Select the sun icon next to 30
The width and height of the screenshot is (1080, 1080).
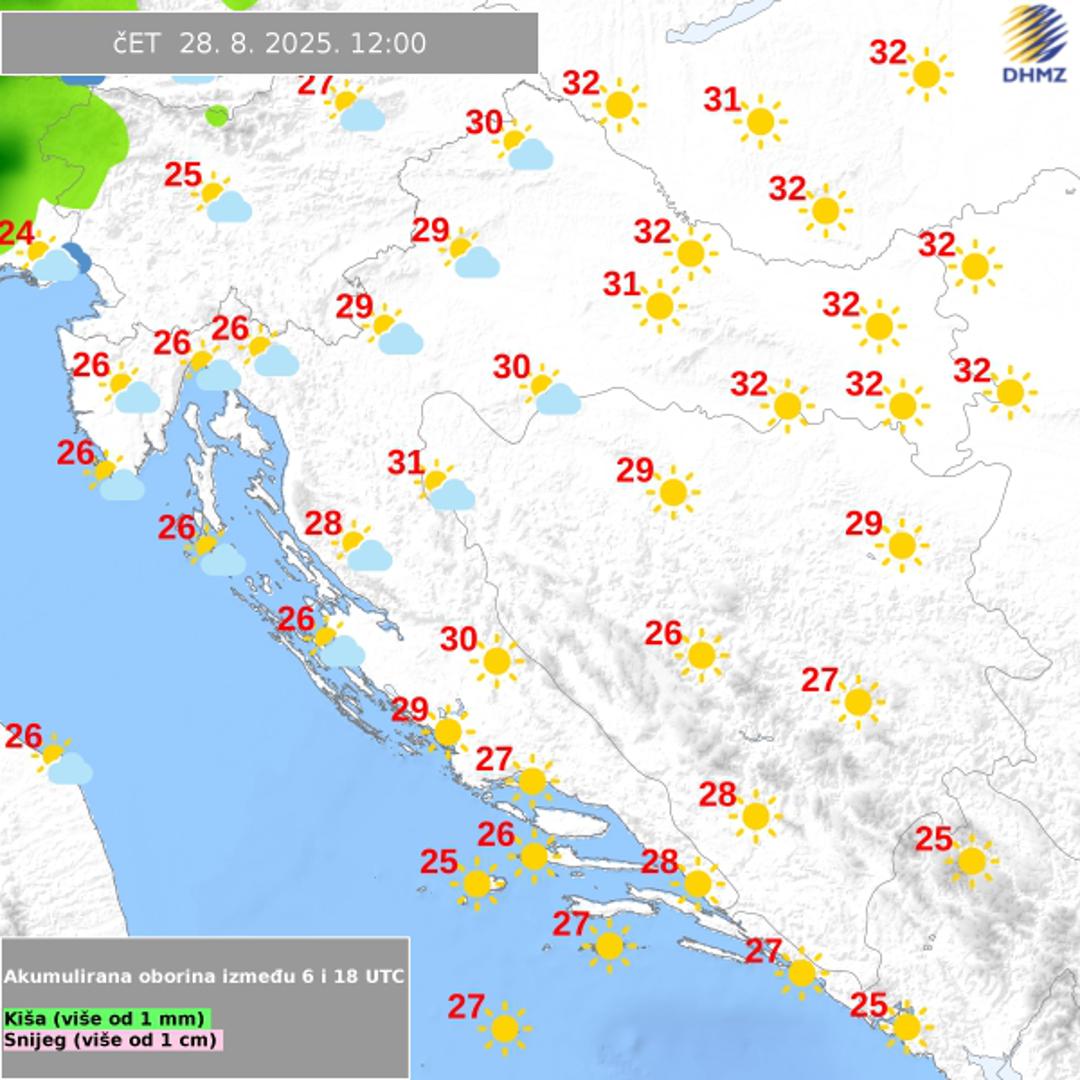click(496, 661)
